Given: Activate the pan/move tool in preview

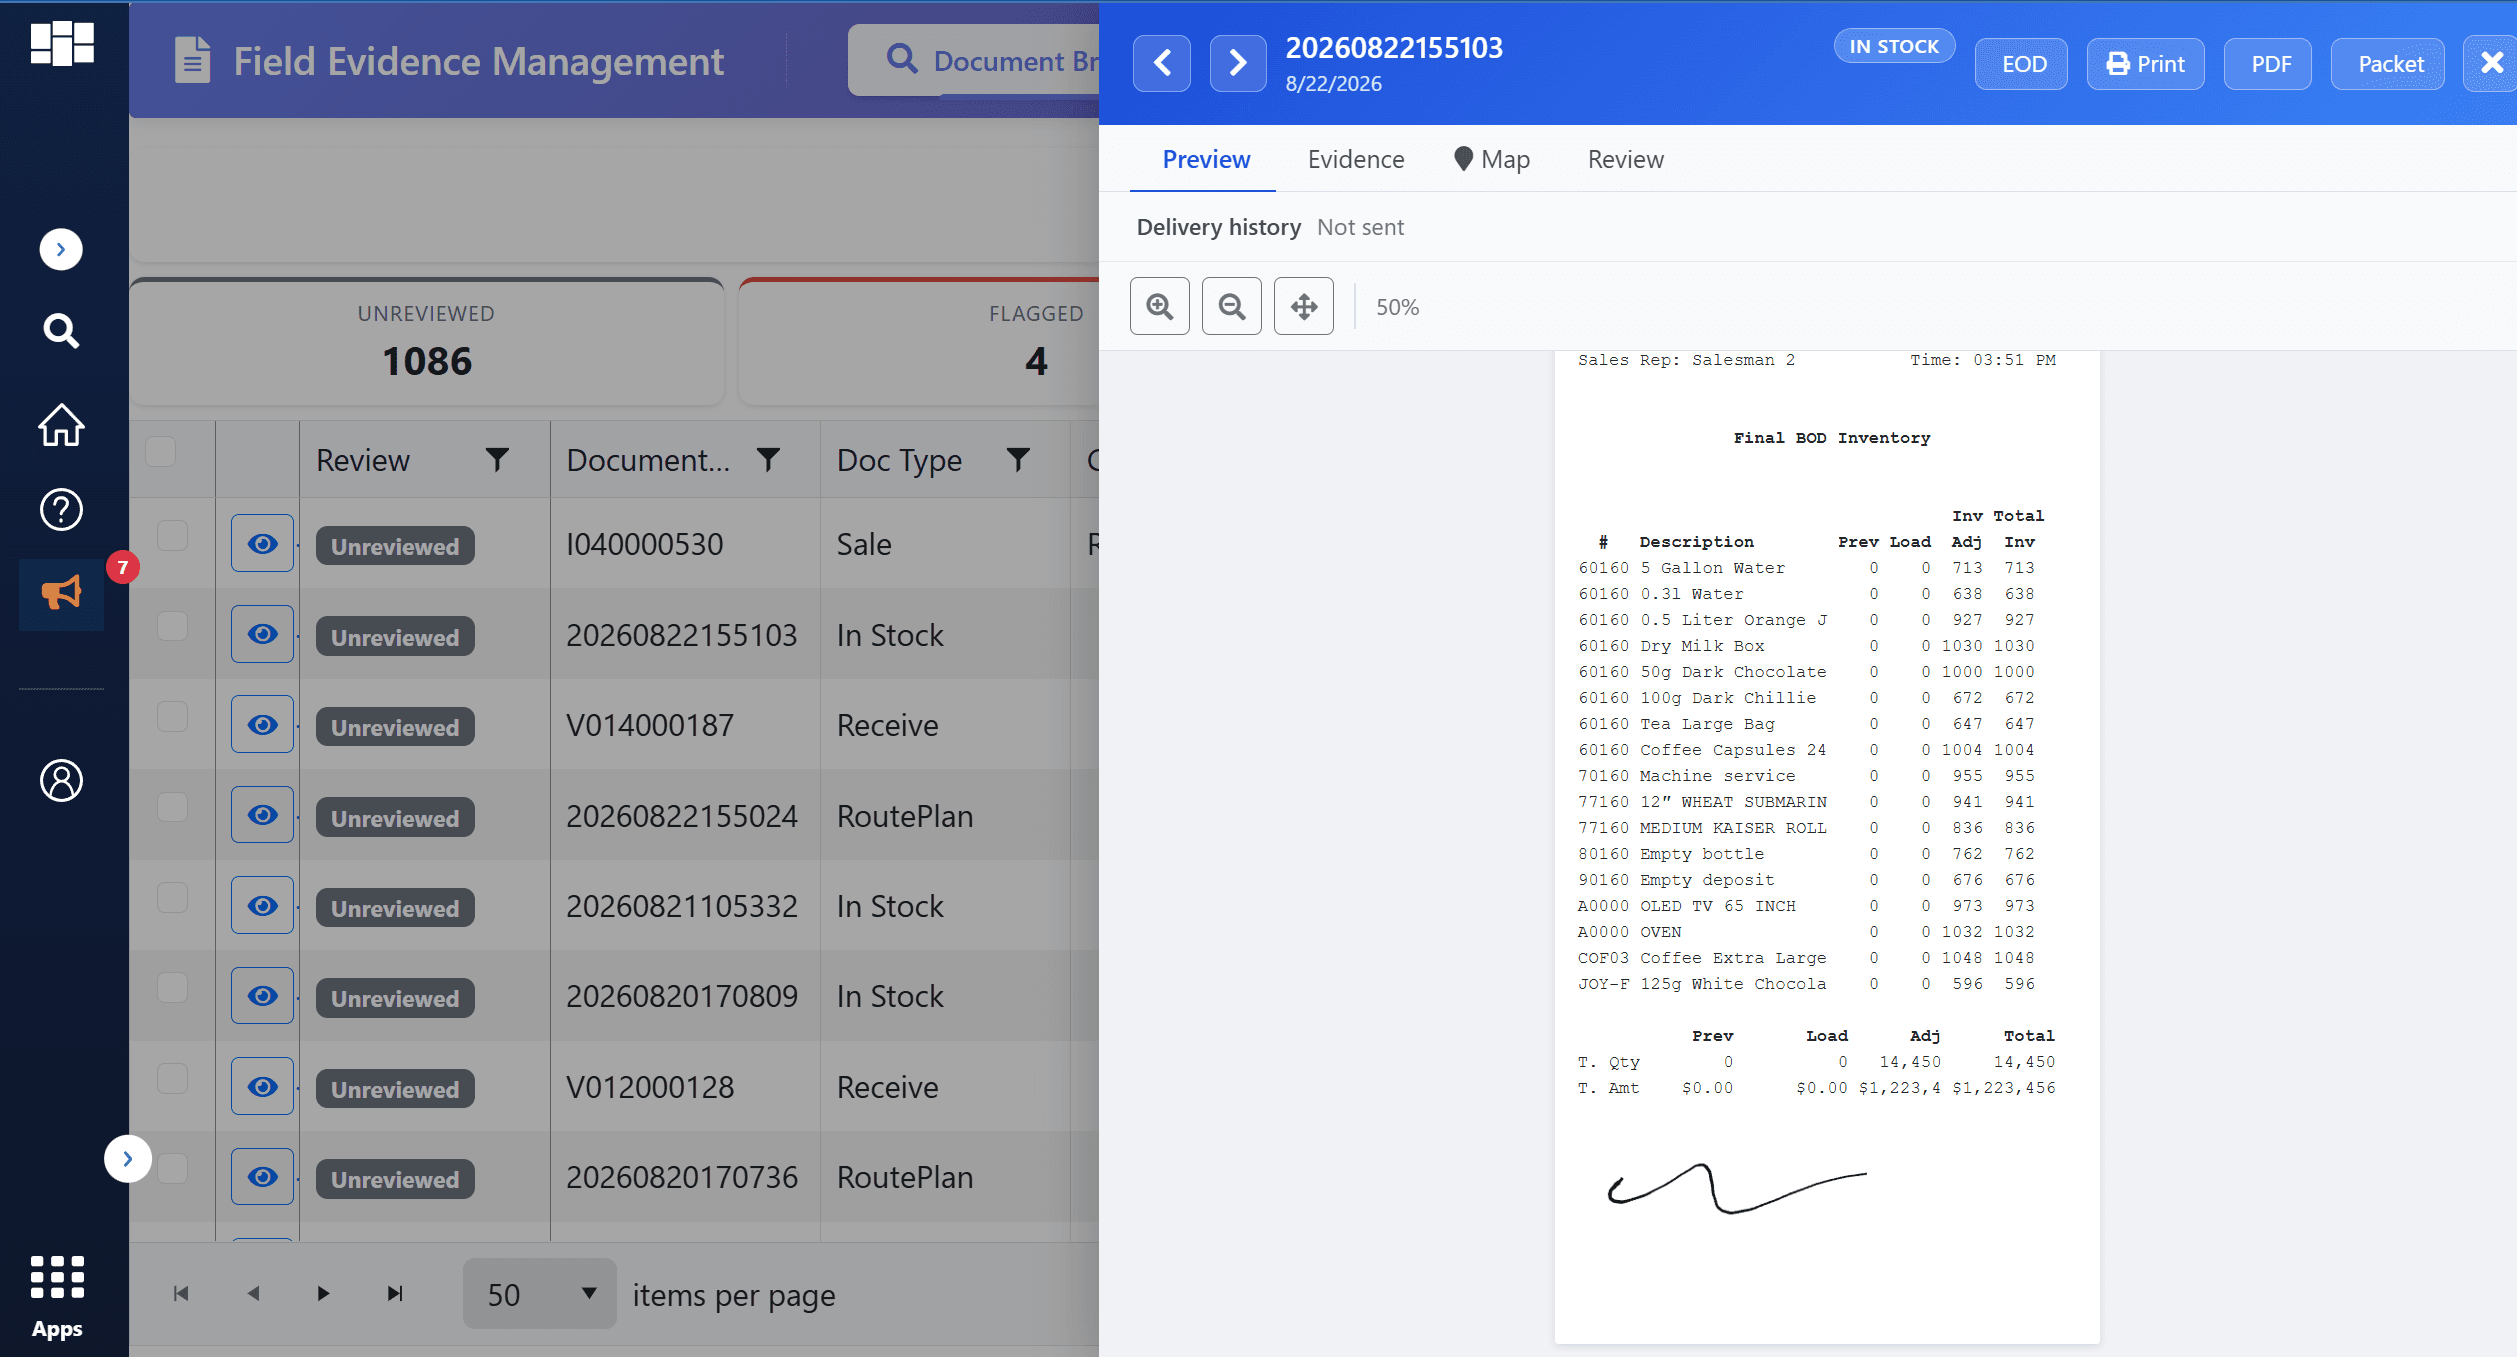Looking at the screenshot, I should [x=1304, y=306].
